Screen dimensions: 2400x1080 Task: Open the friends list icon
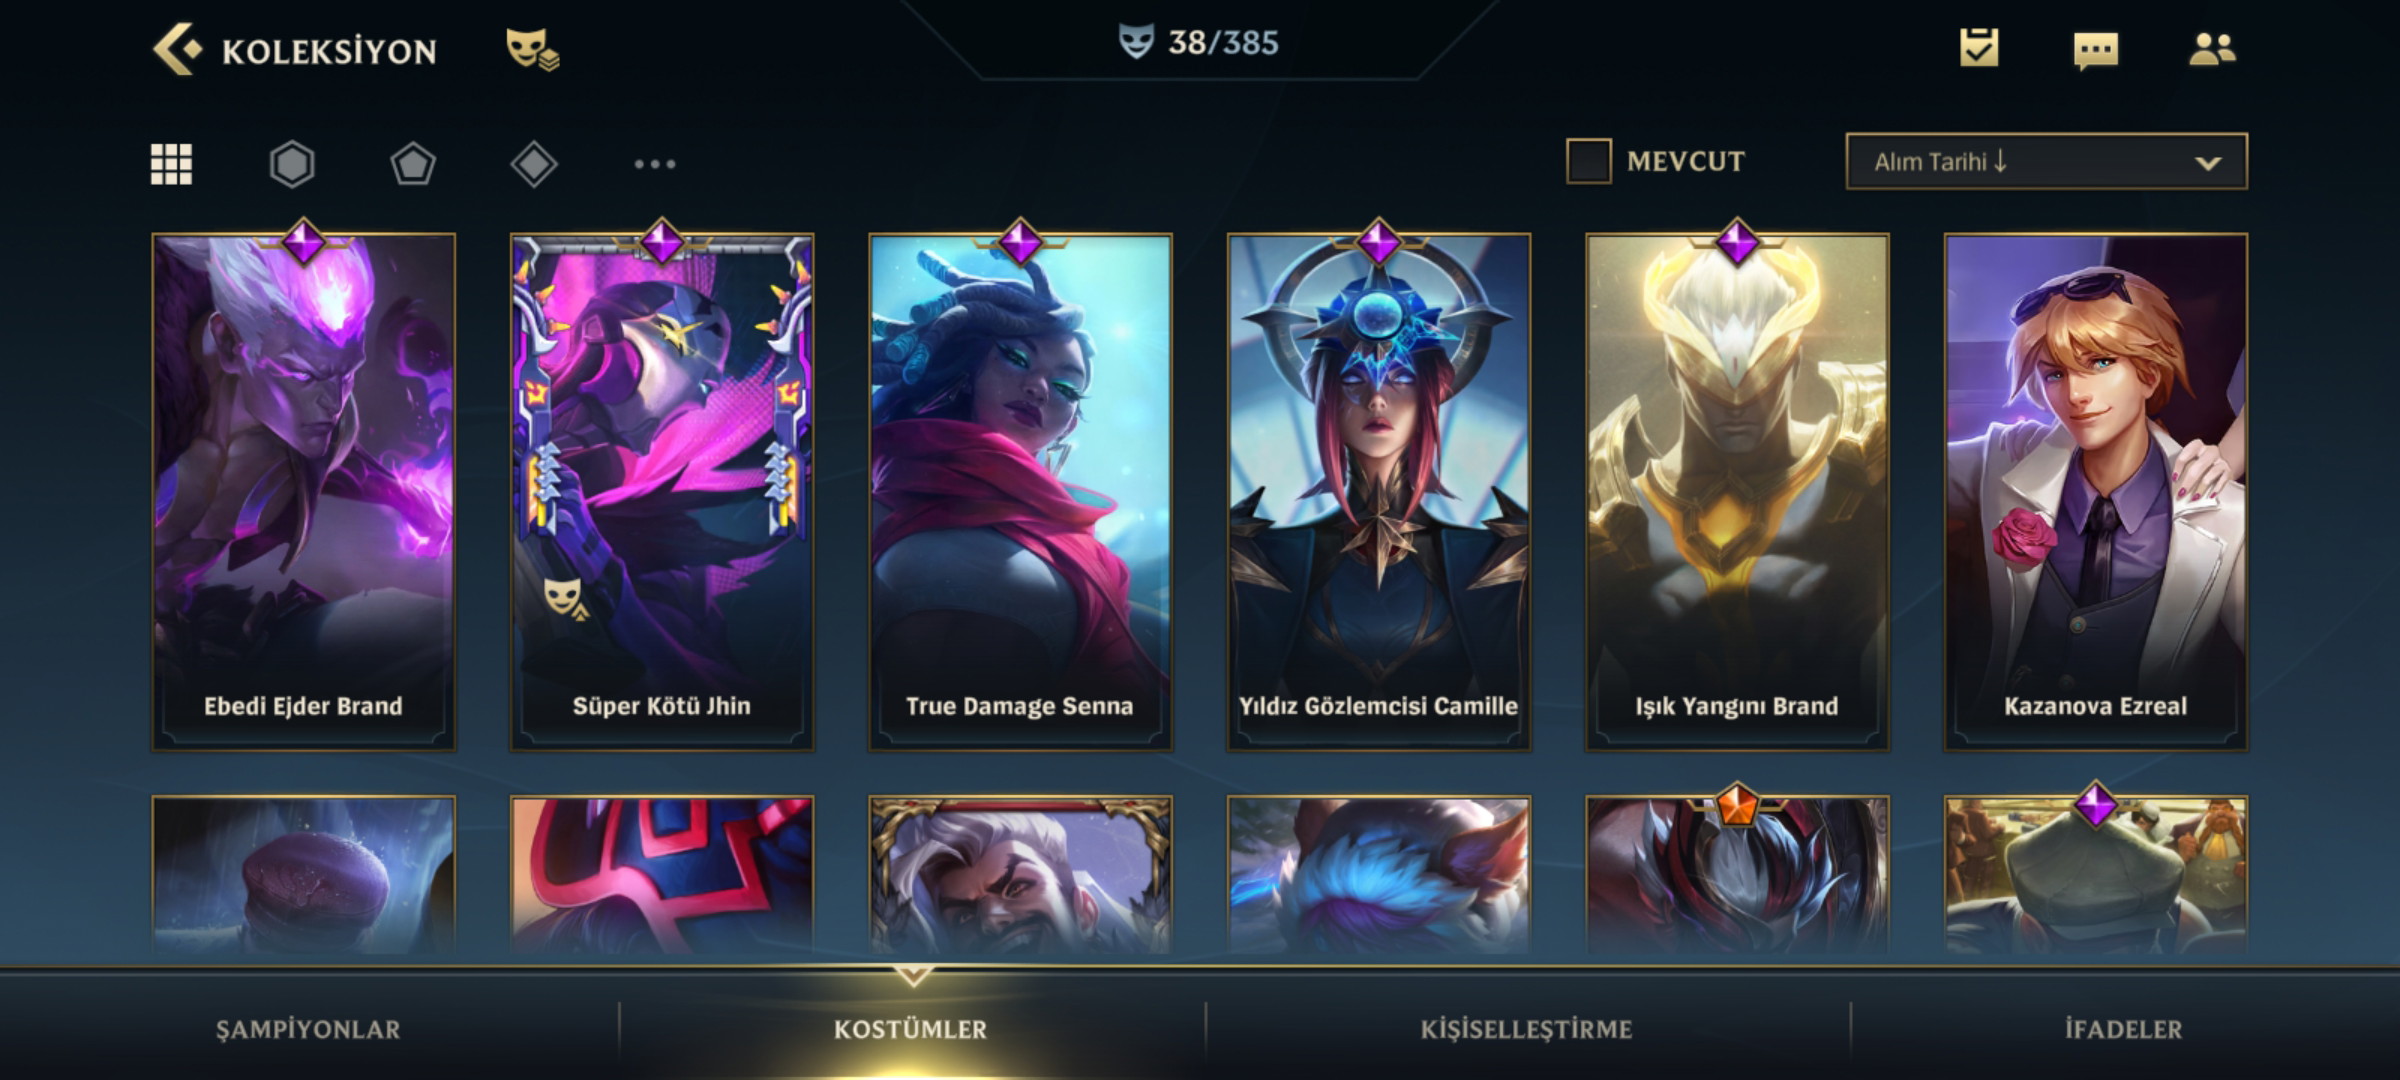(2212, 49)
